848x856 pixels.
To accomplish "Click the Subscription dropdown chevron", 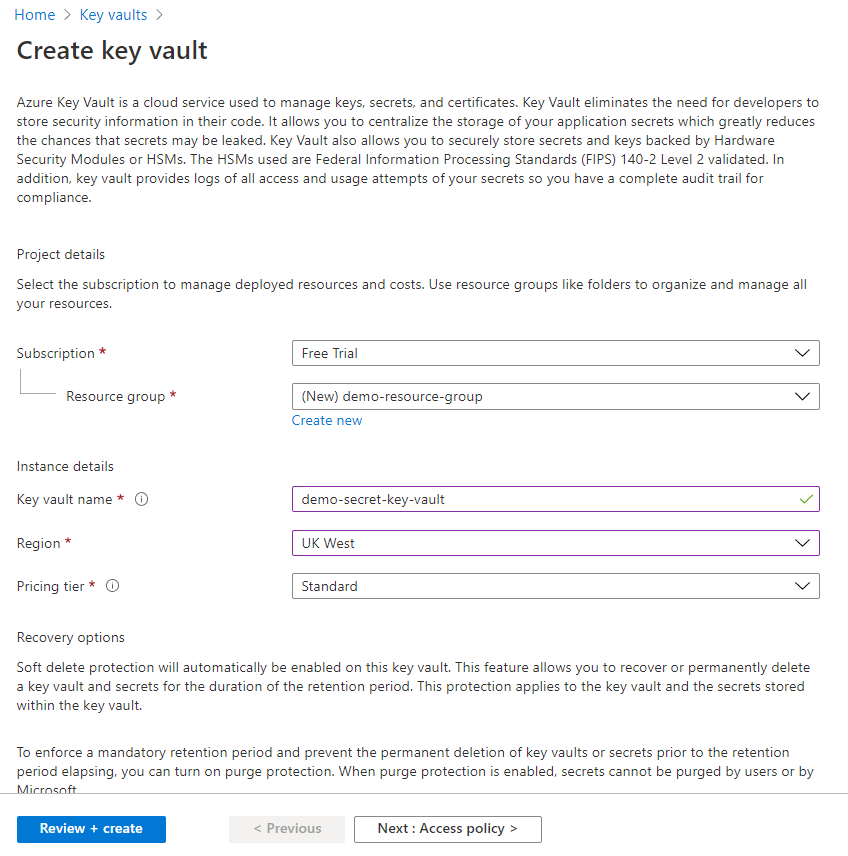I will tap(803, 353).
